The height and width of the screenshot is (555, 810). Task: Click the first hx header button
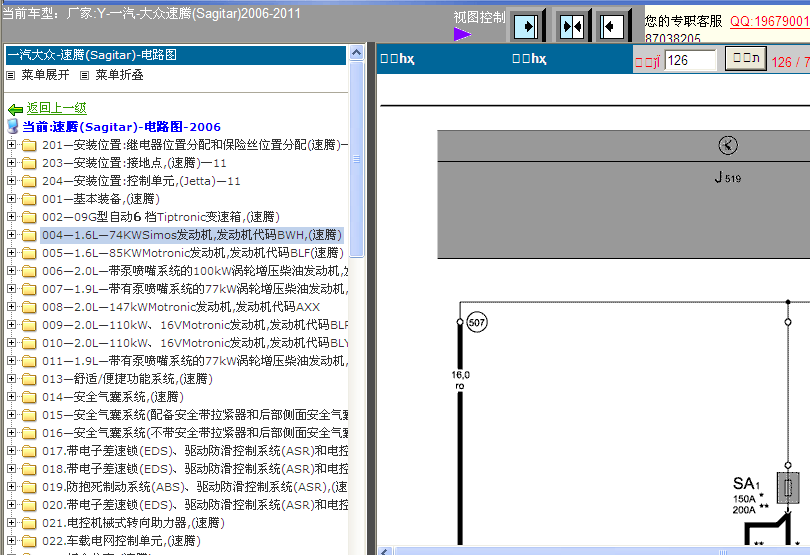[397, 59]
